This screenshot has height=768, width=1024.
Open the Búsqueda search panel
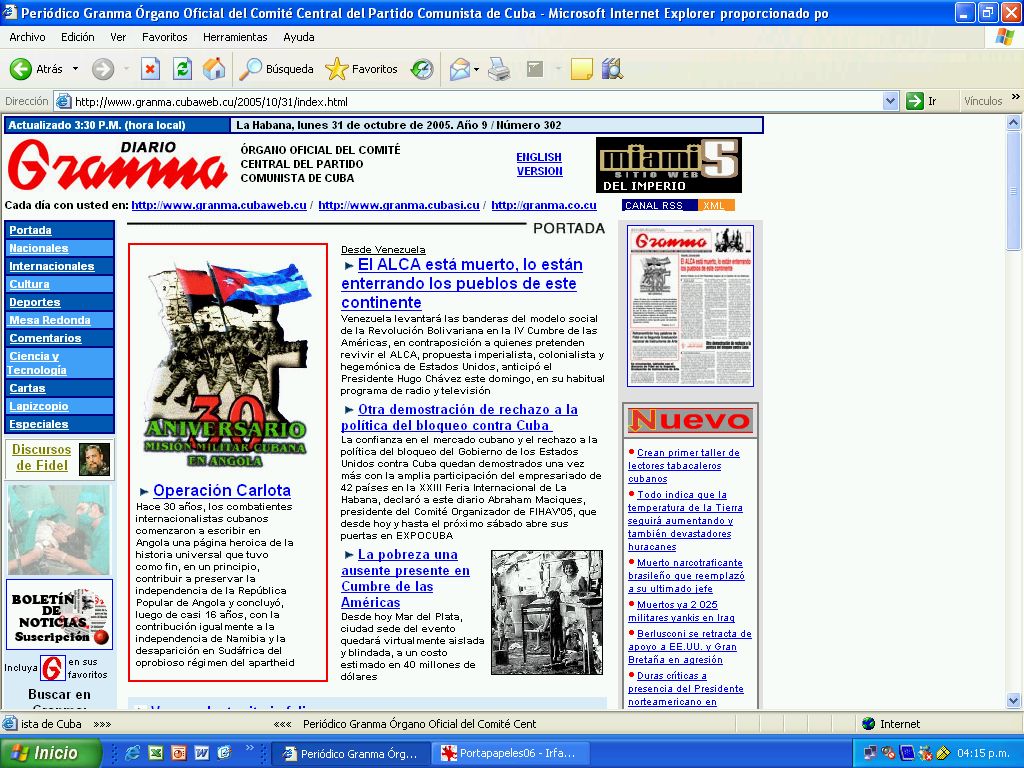[x=277, y=69]
